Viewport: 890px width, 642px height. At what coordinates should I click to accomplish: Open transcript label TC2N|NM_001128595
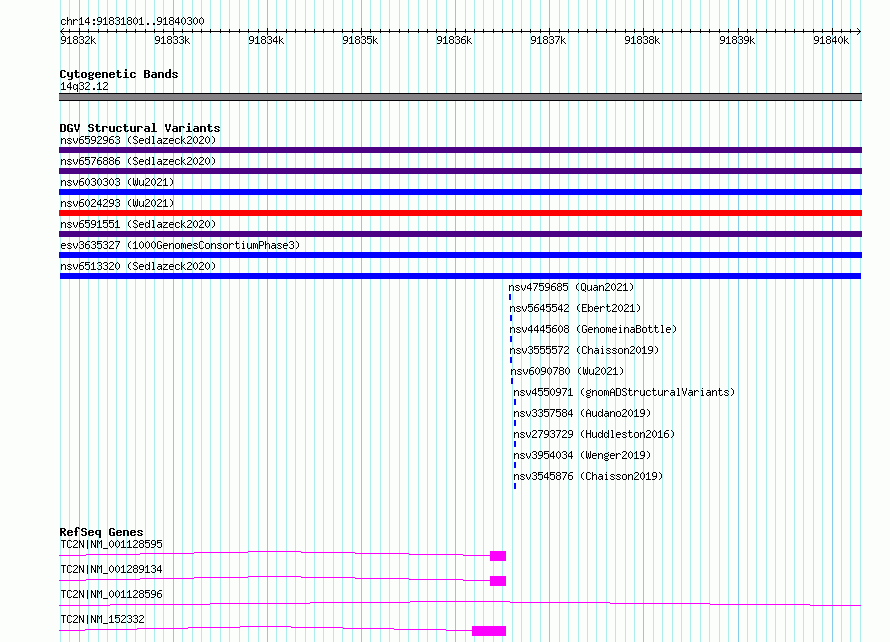click(x=111, y=544)
